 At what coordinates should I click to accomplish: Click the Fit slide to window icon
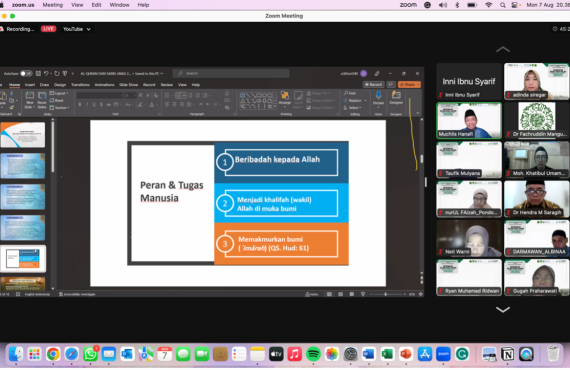(x=421, y=294)
